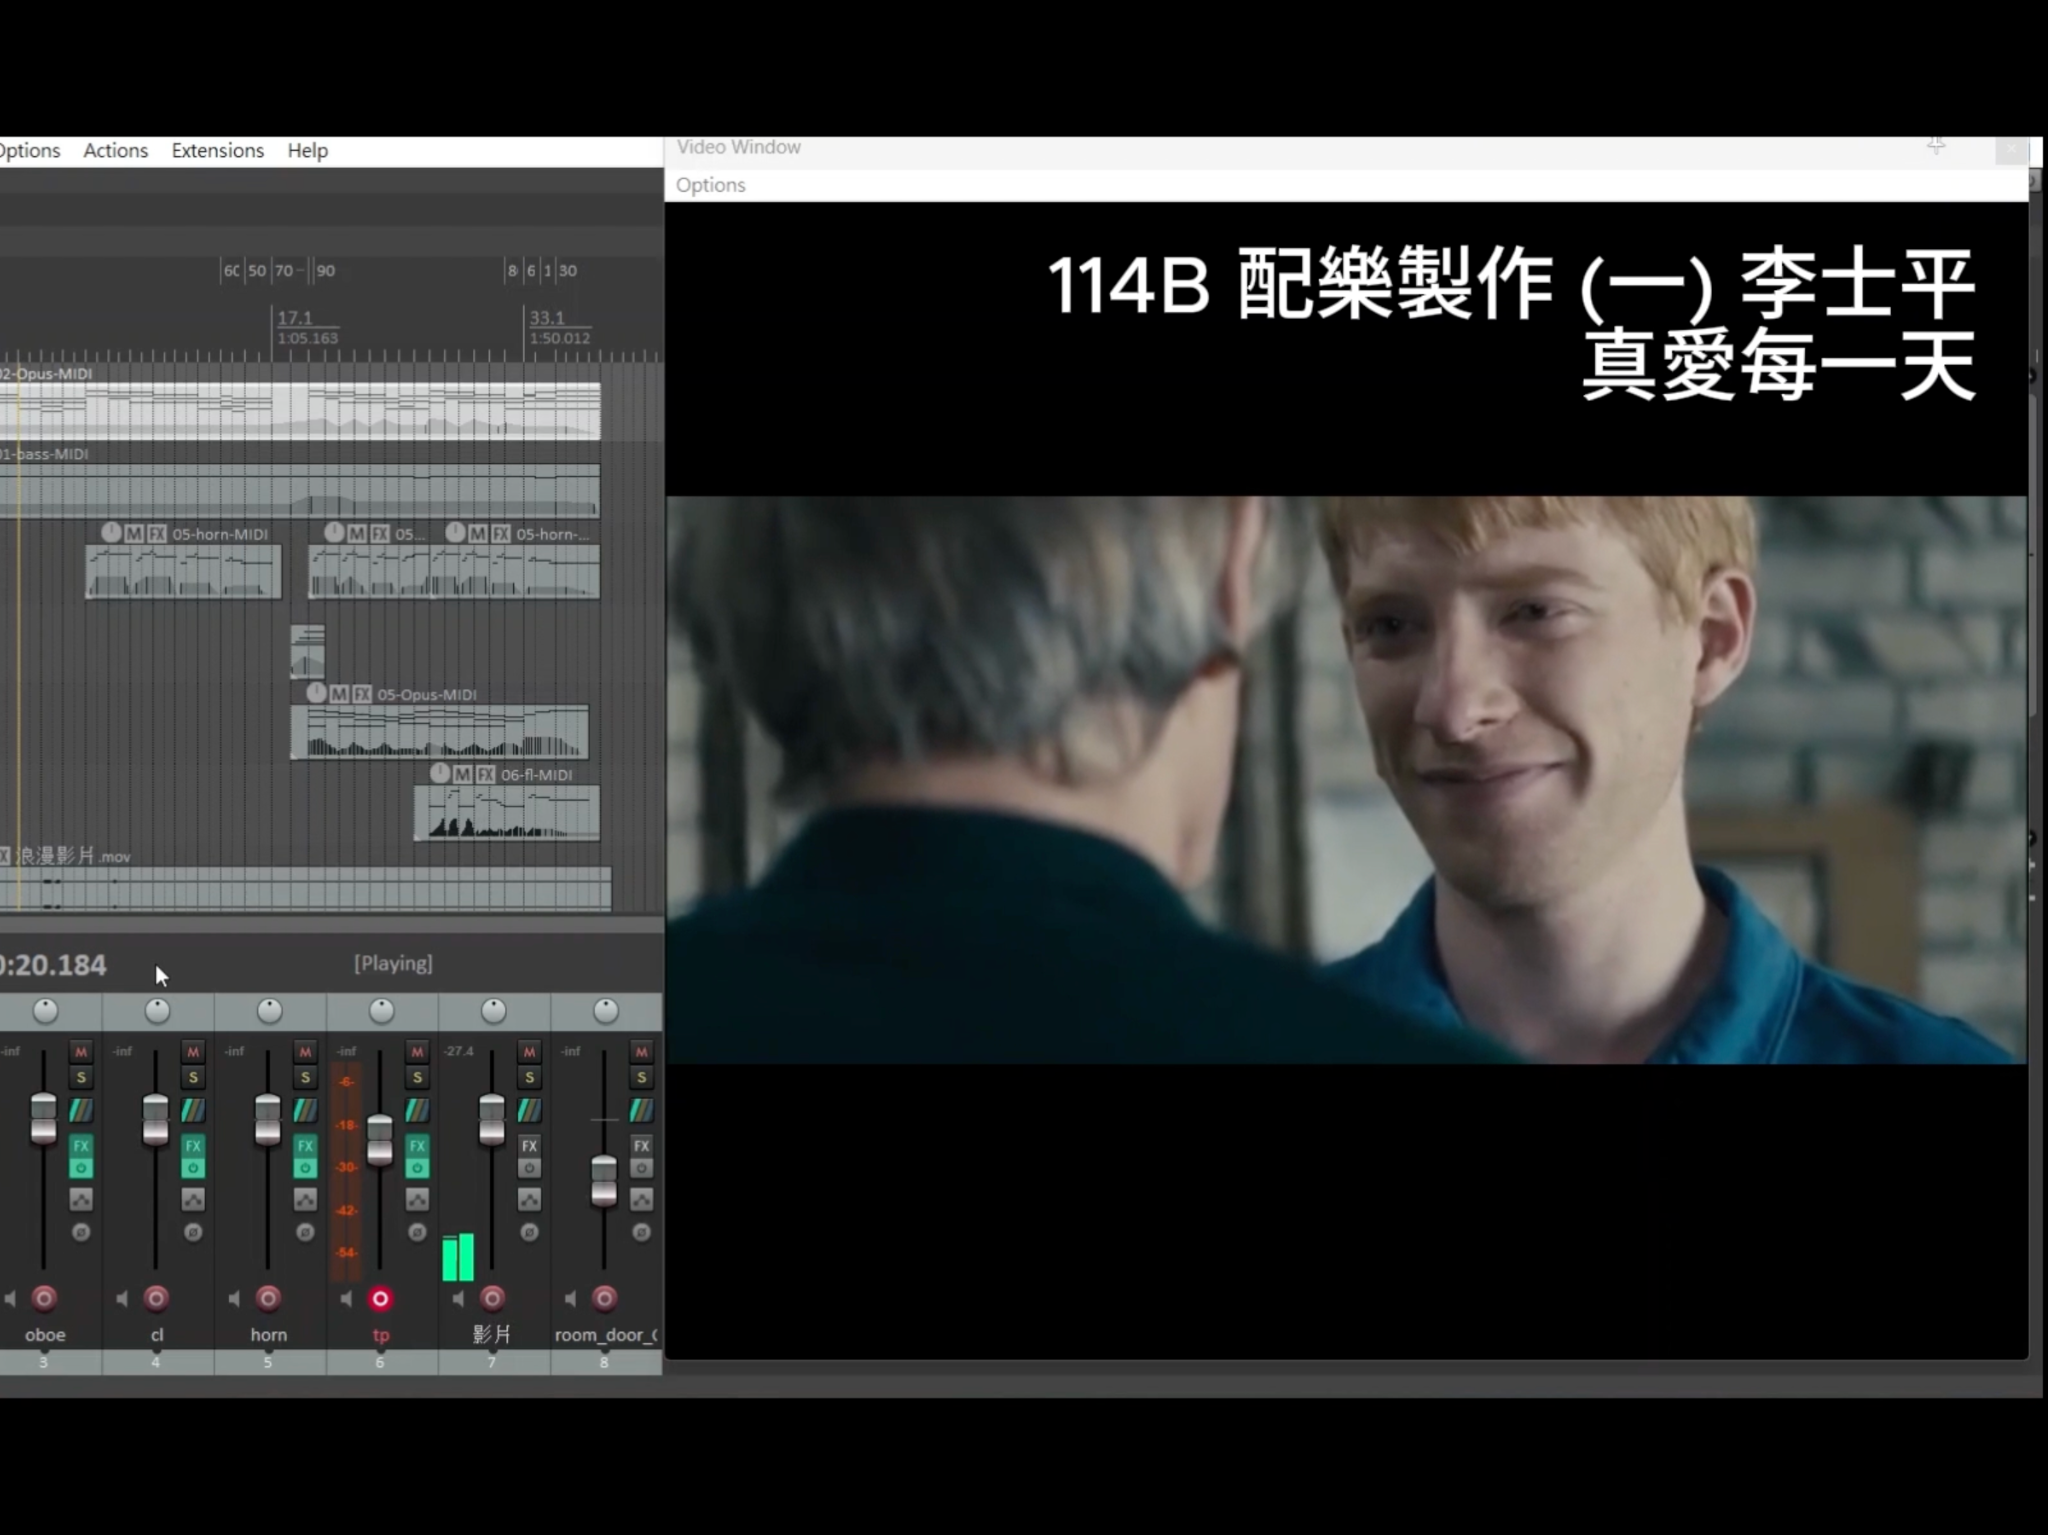Click the room_door track volume fader
Viewport: 2048px width, 1535px height.
click(604, 1181)
